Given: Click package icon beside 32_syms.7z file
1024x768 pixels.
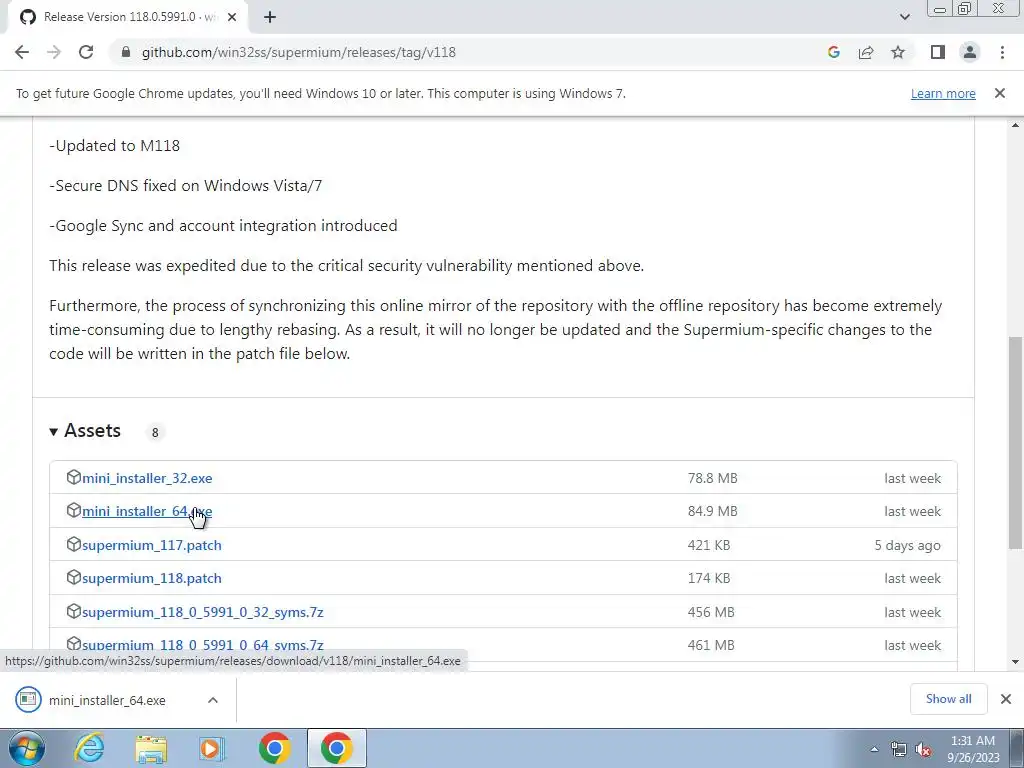Looking at the screenshot, I should (x=74, y=611).
